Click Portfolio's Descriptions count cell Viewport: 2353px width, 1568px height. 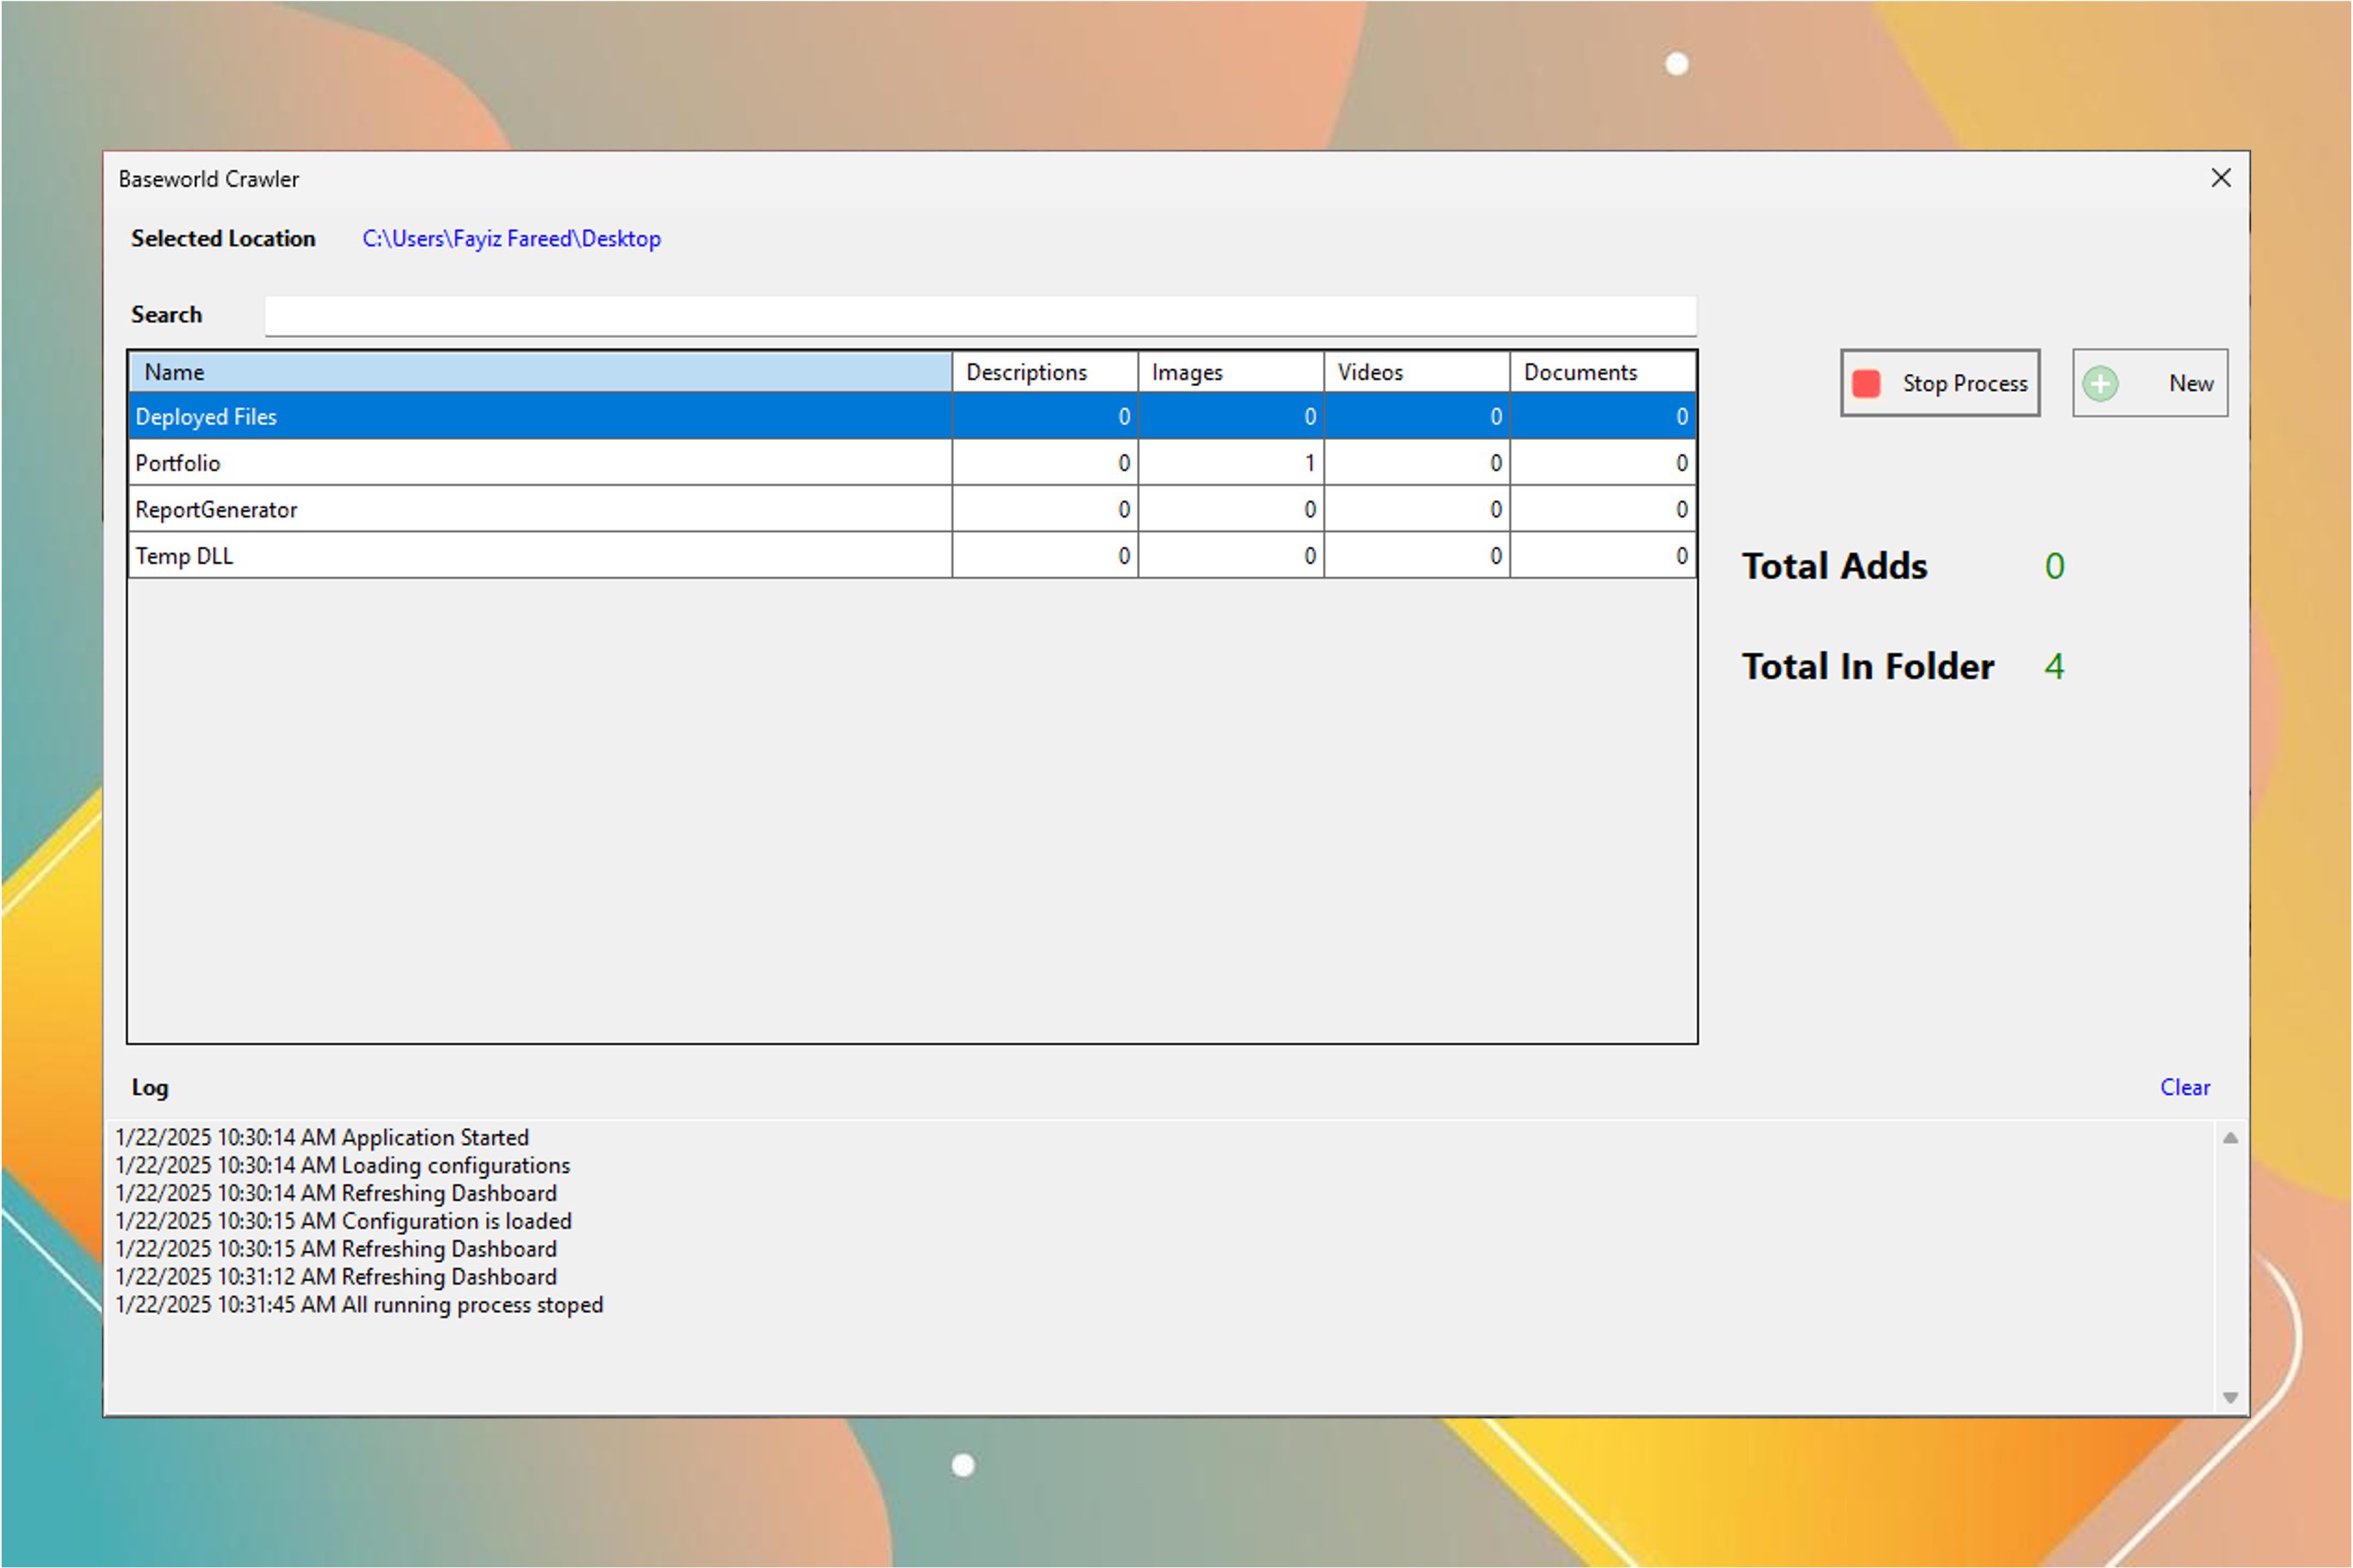pos(1045,463)
